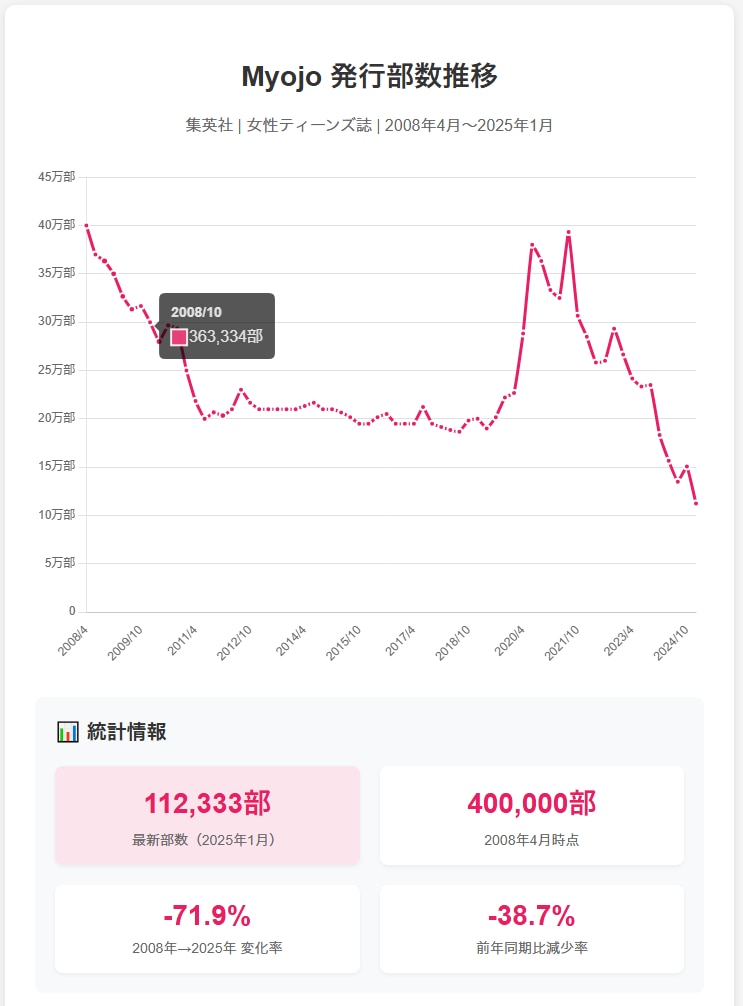Viewport: 743px width, 1006px height.
Task: Click the 2008/4 x-axis label
Action: click(x=75, y=642)
